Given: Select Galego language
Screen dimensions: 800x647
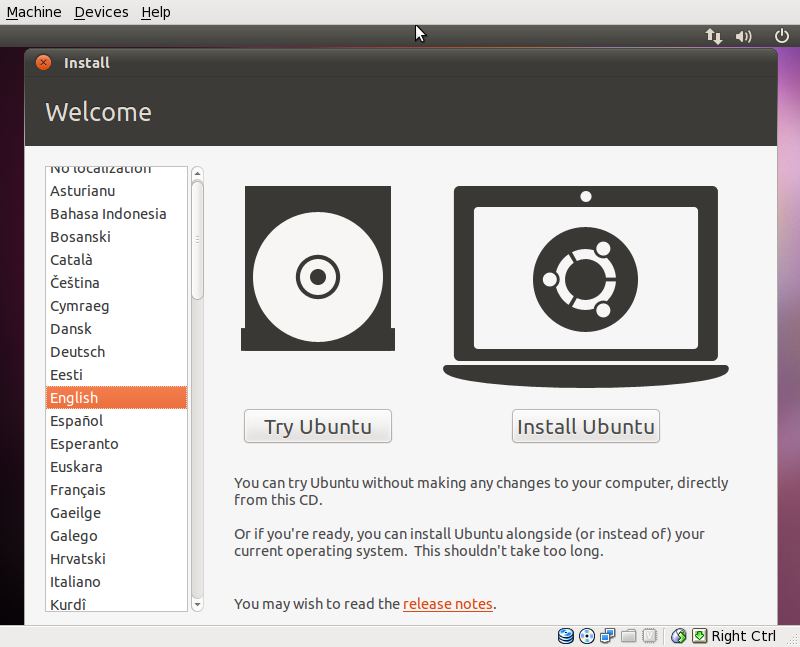Looking at the screenshot, I should pyautogui.click(x=116, y=535).
